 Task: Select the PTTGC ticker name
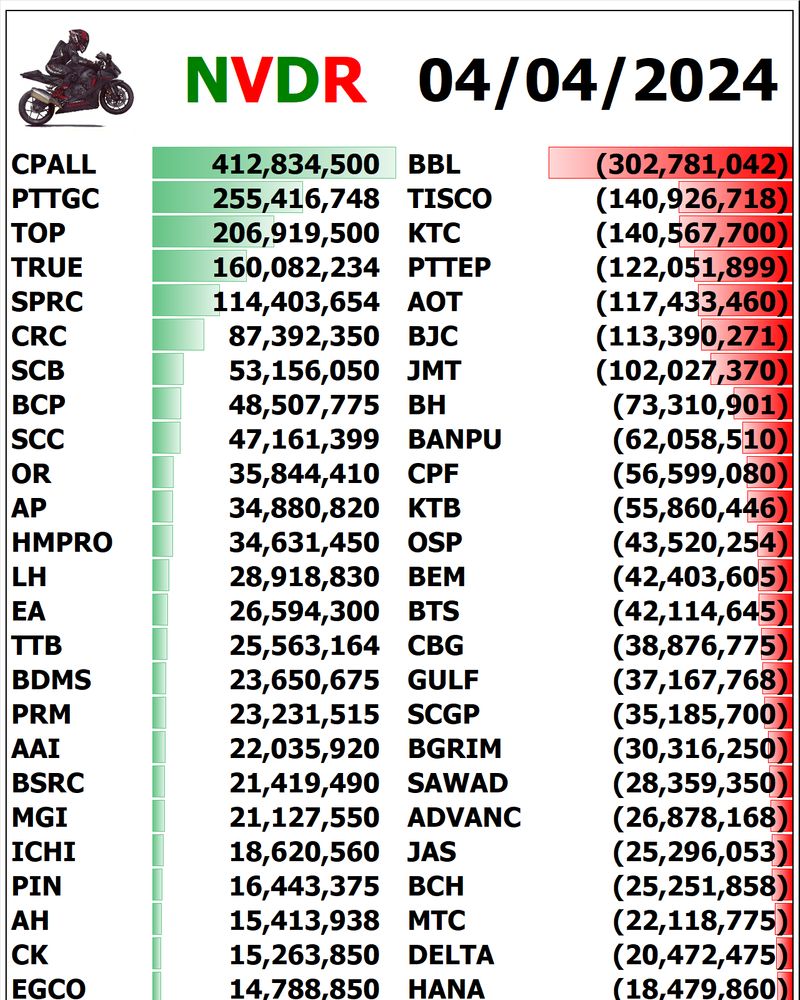pos(56,199)
